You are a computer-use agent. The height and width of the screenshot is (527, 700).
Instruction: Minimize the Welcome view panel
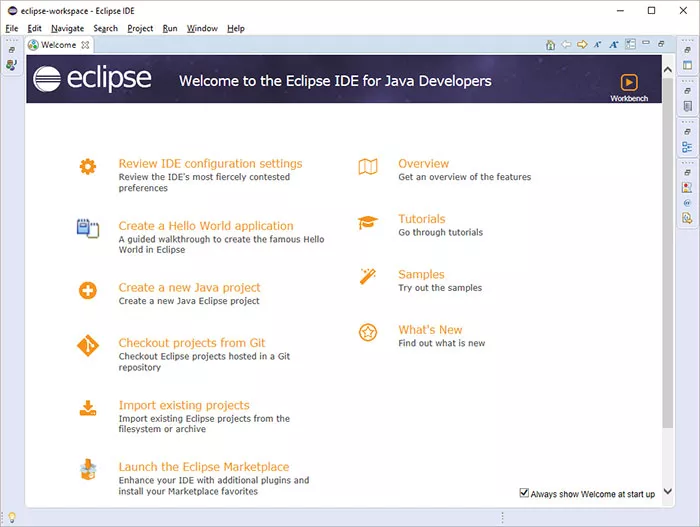coord(646,43)
